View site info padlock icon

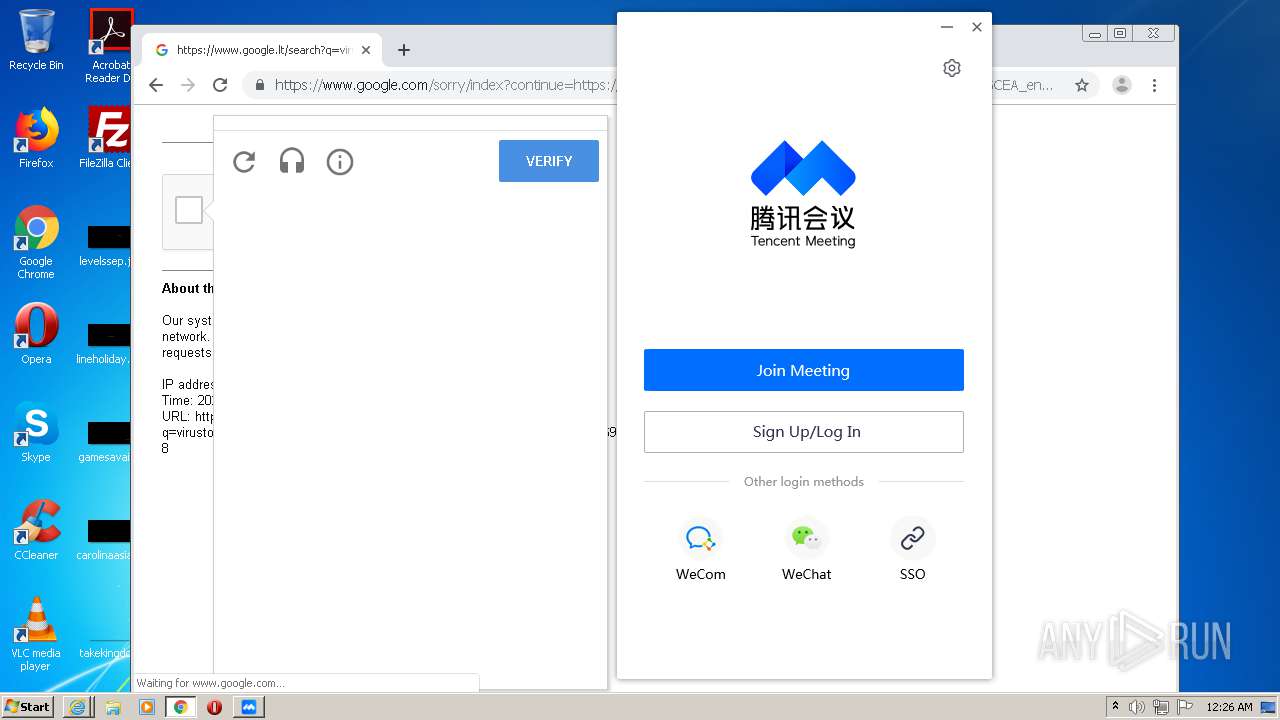tap(260, 85)
